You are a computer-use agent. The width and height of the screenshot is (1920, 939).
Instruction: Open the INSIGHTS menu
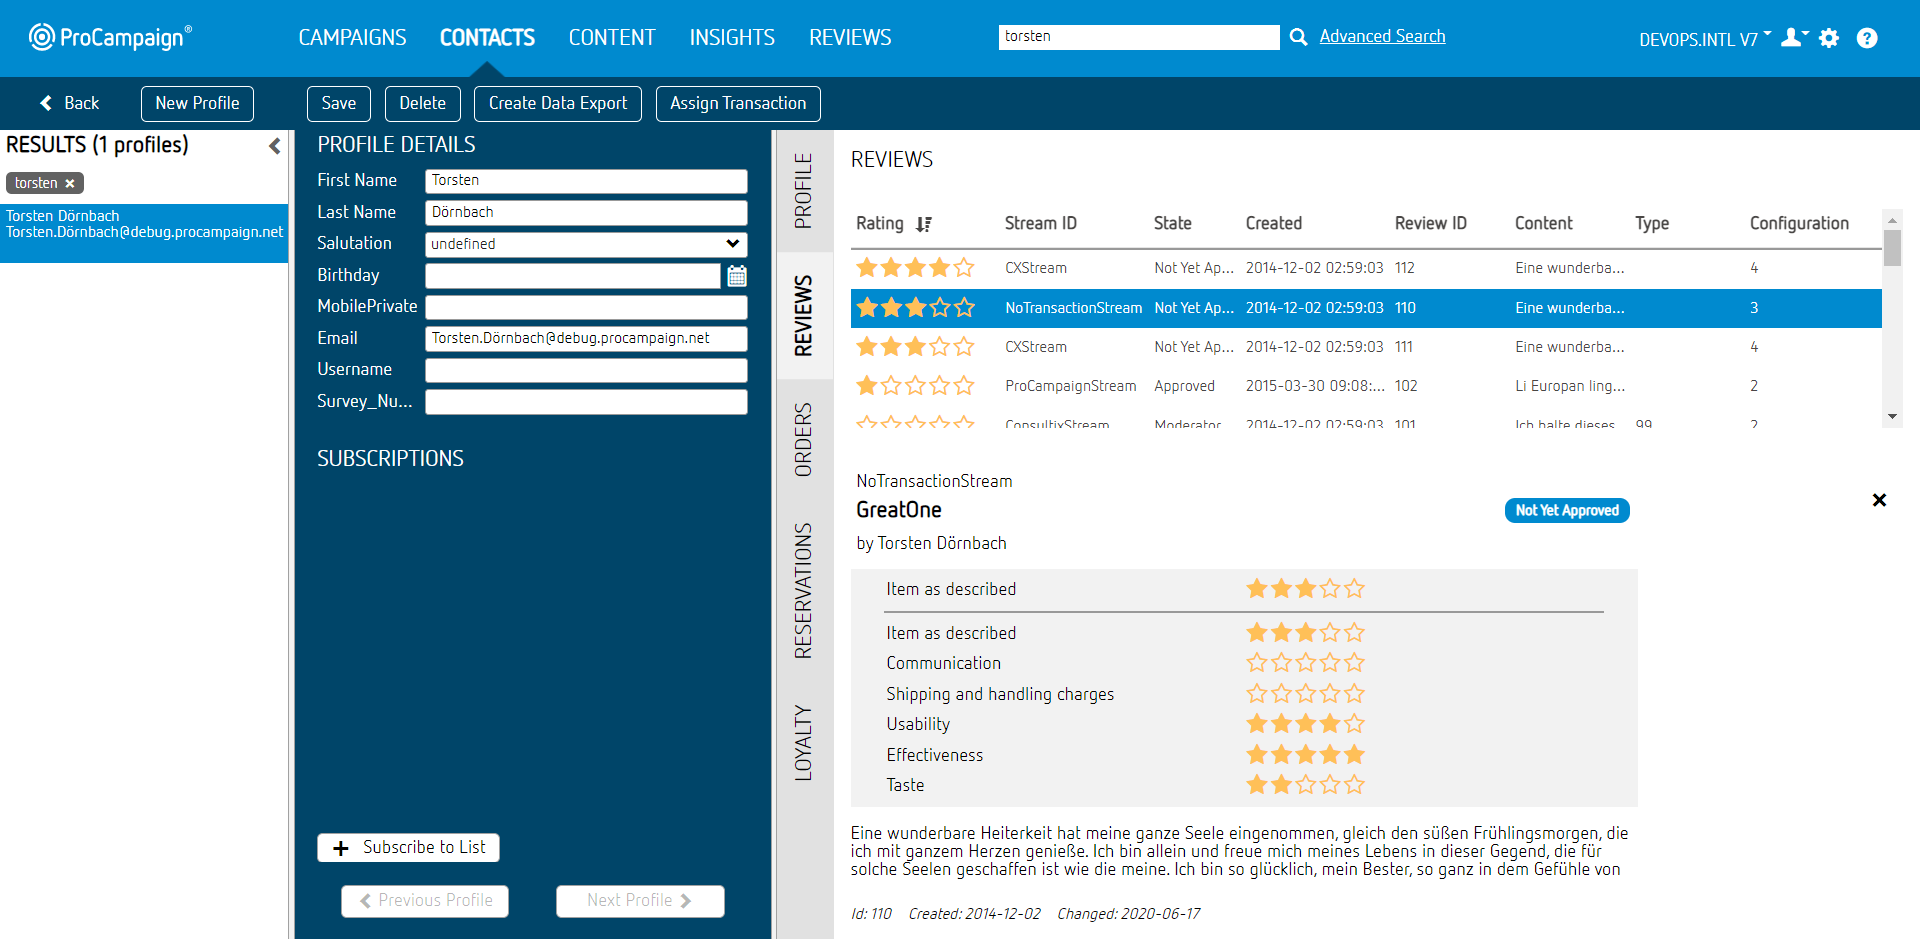(x=732, y=38)
